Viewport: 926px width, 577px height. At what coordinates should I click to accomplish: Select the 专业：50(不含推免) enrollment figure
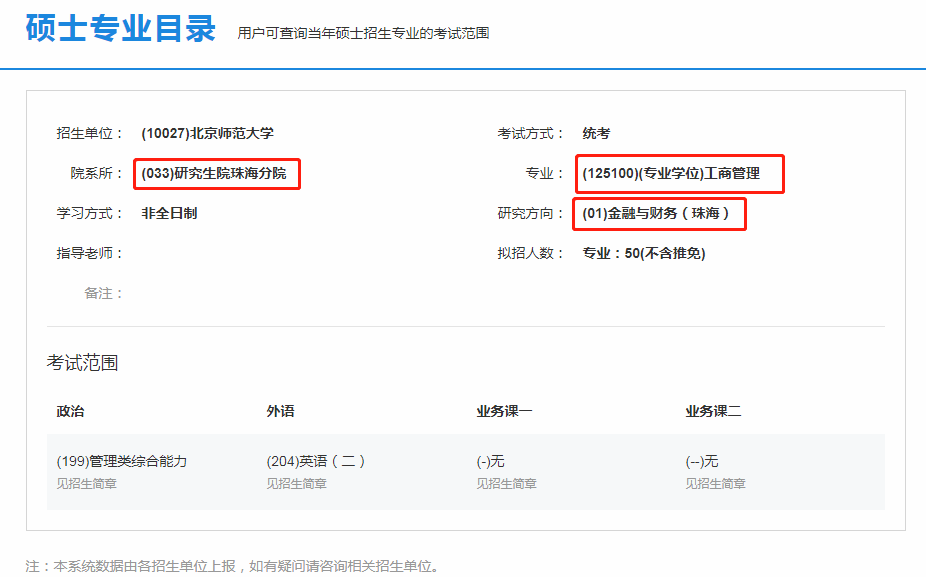[x=644, y=253]
